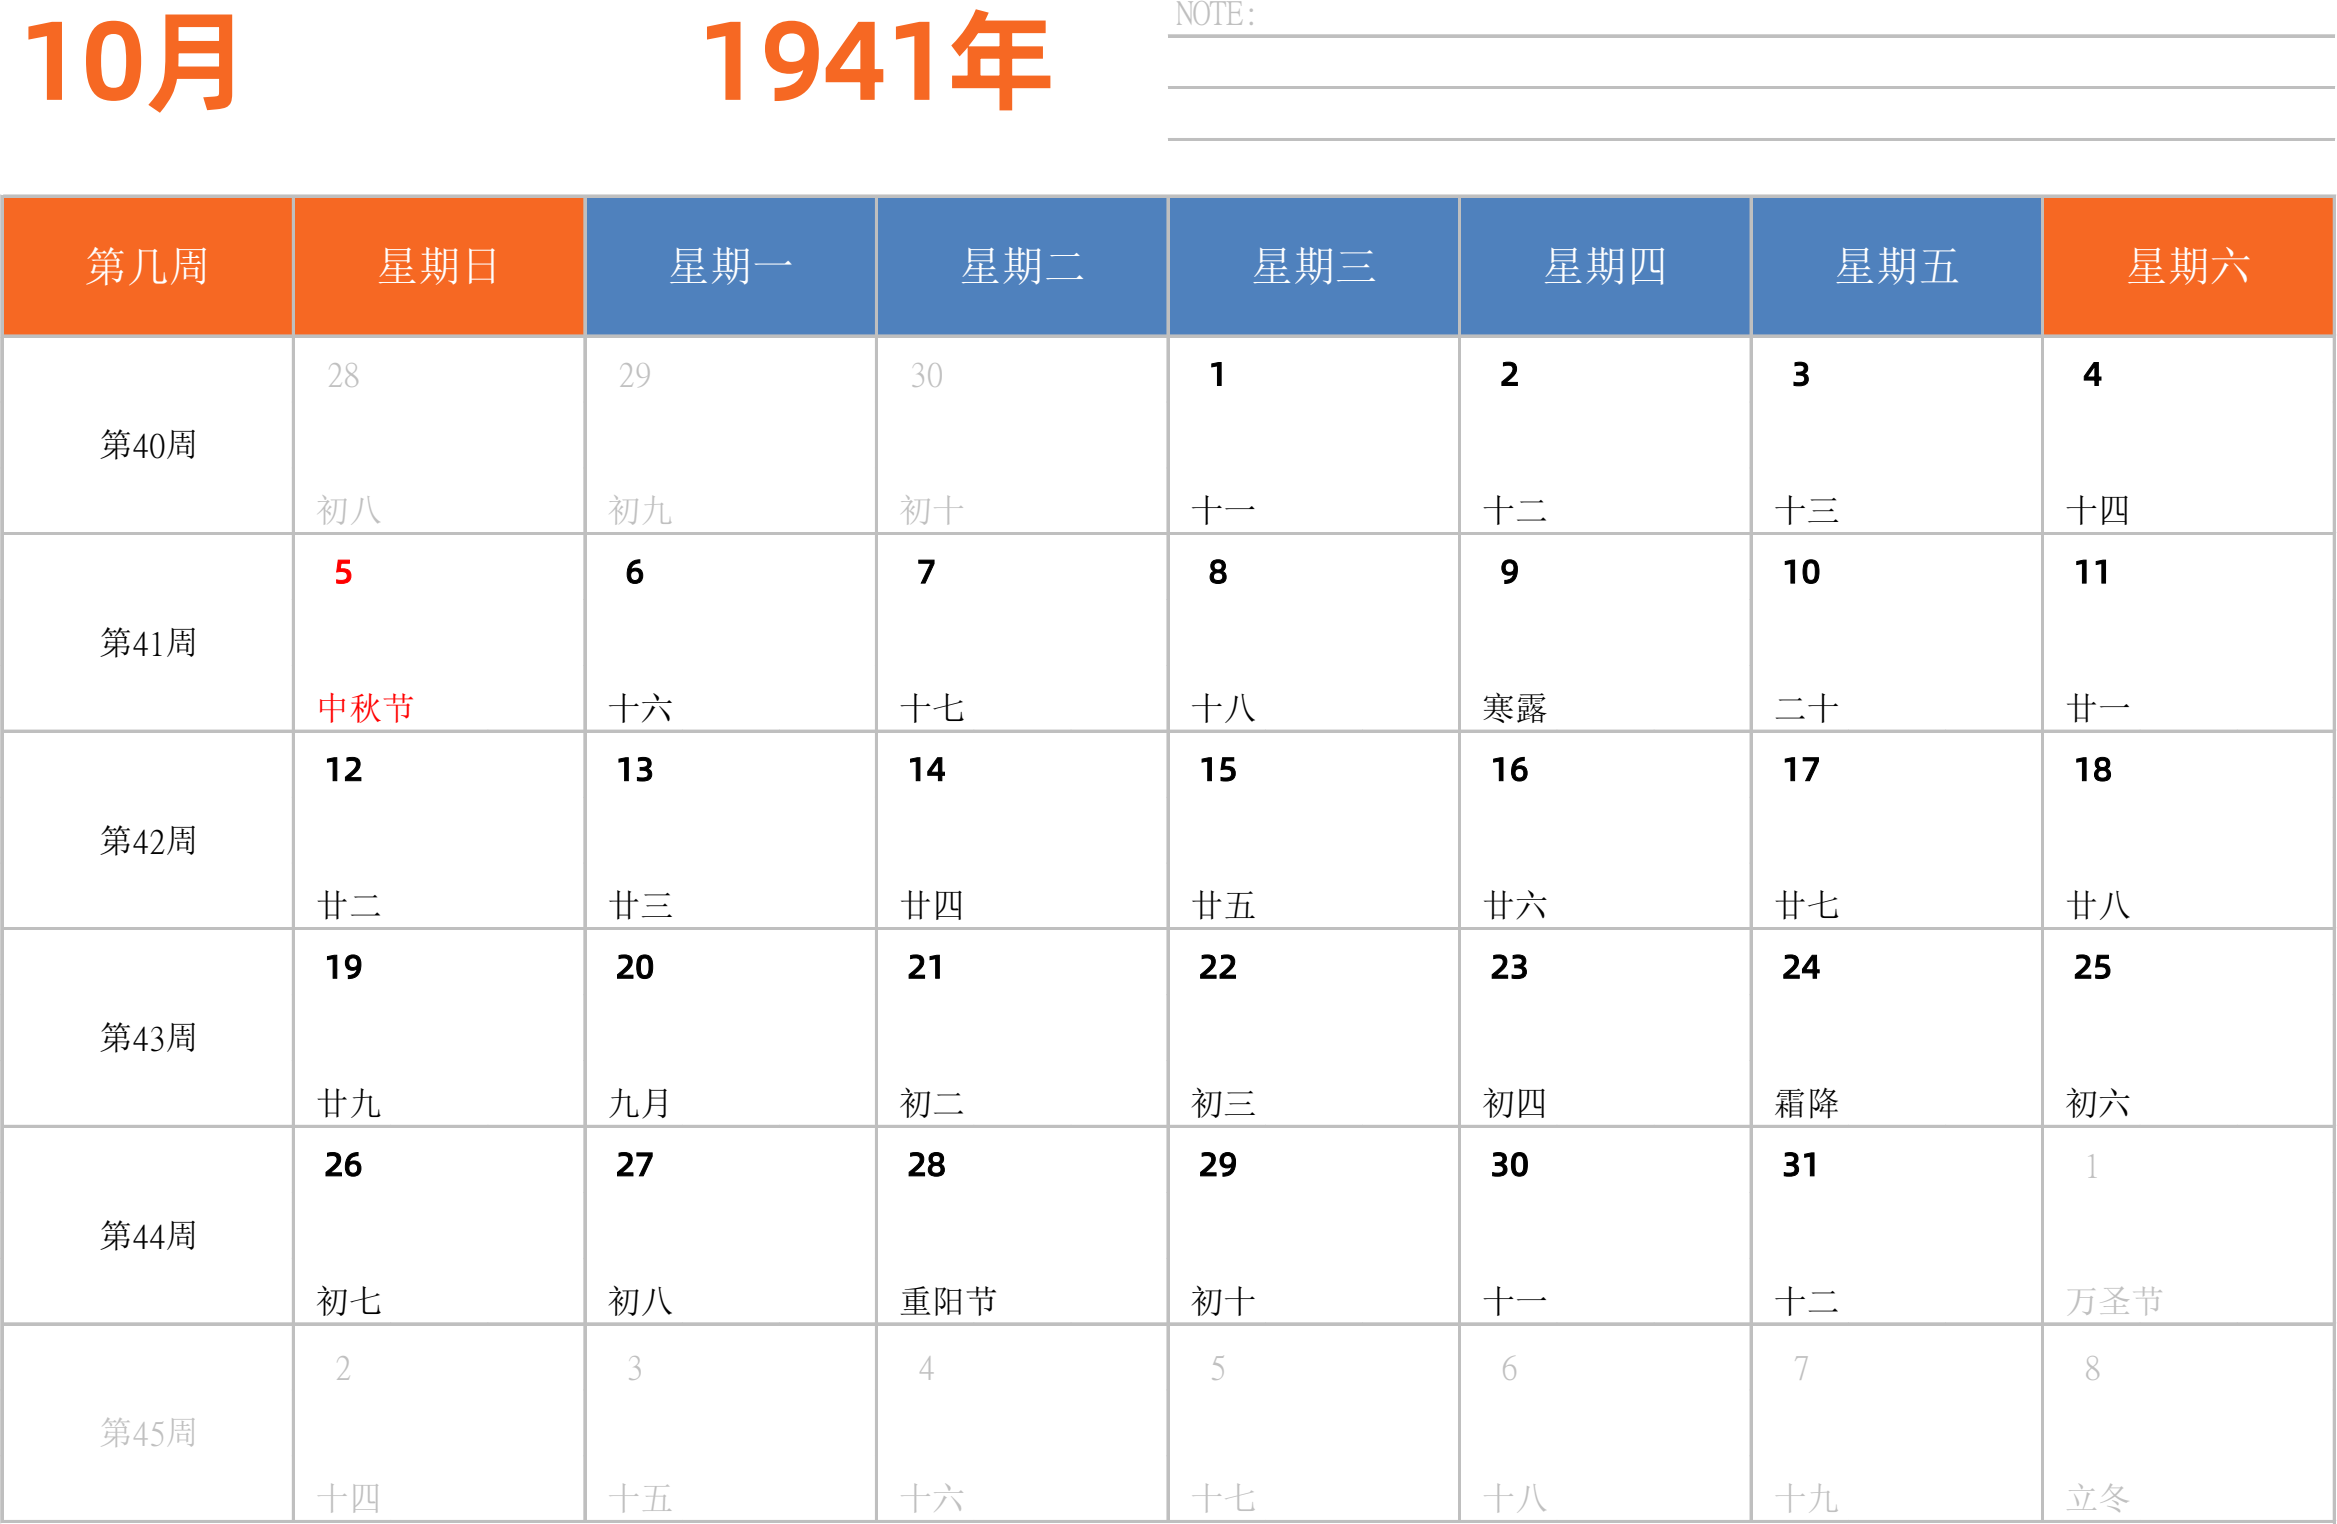Select date 15 labeled 廿五
Viewport: 2337px width, 1524px height.
pyautogui.click(x=1313, y=830)
